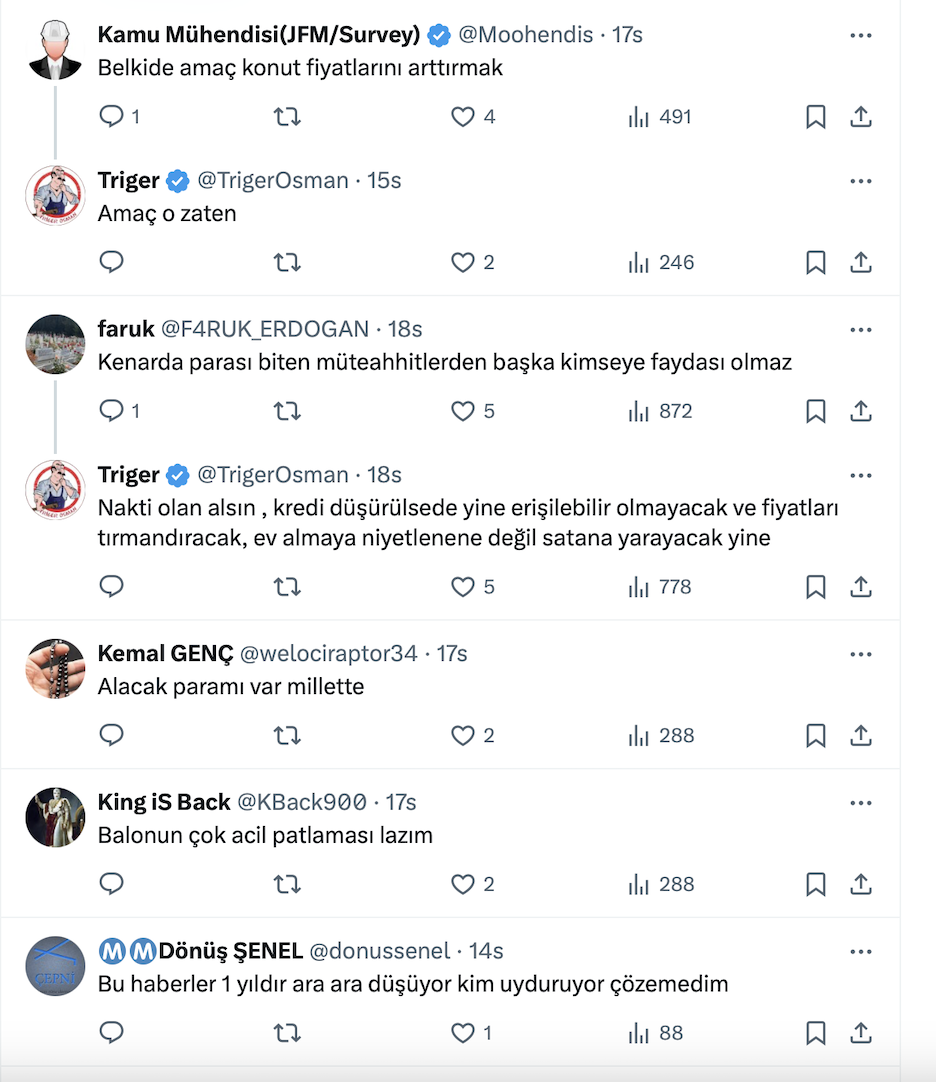Expand more options on Kemal GENÇ's tweet
This screenshot has width=936, height=1082.
pyautogui.click(x=860, y=654)
